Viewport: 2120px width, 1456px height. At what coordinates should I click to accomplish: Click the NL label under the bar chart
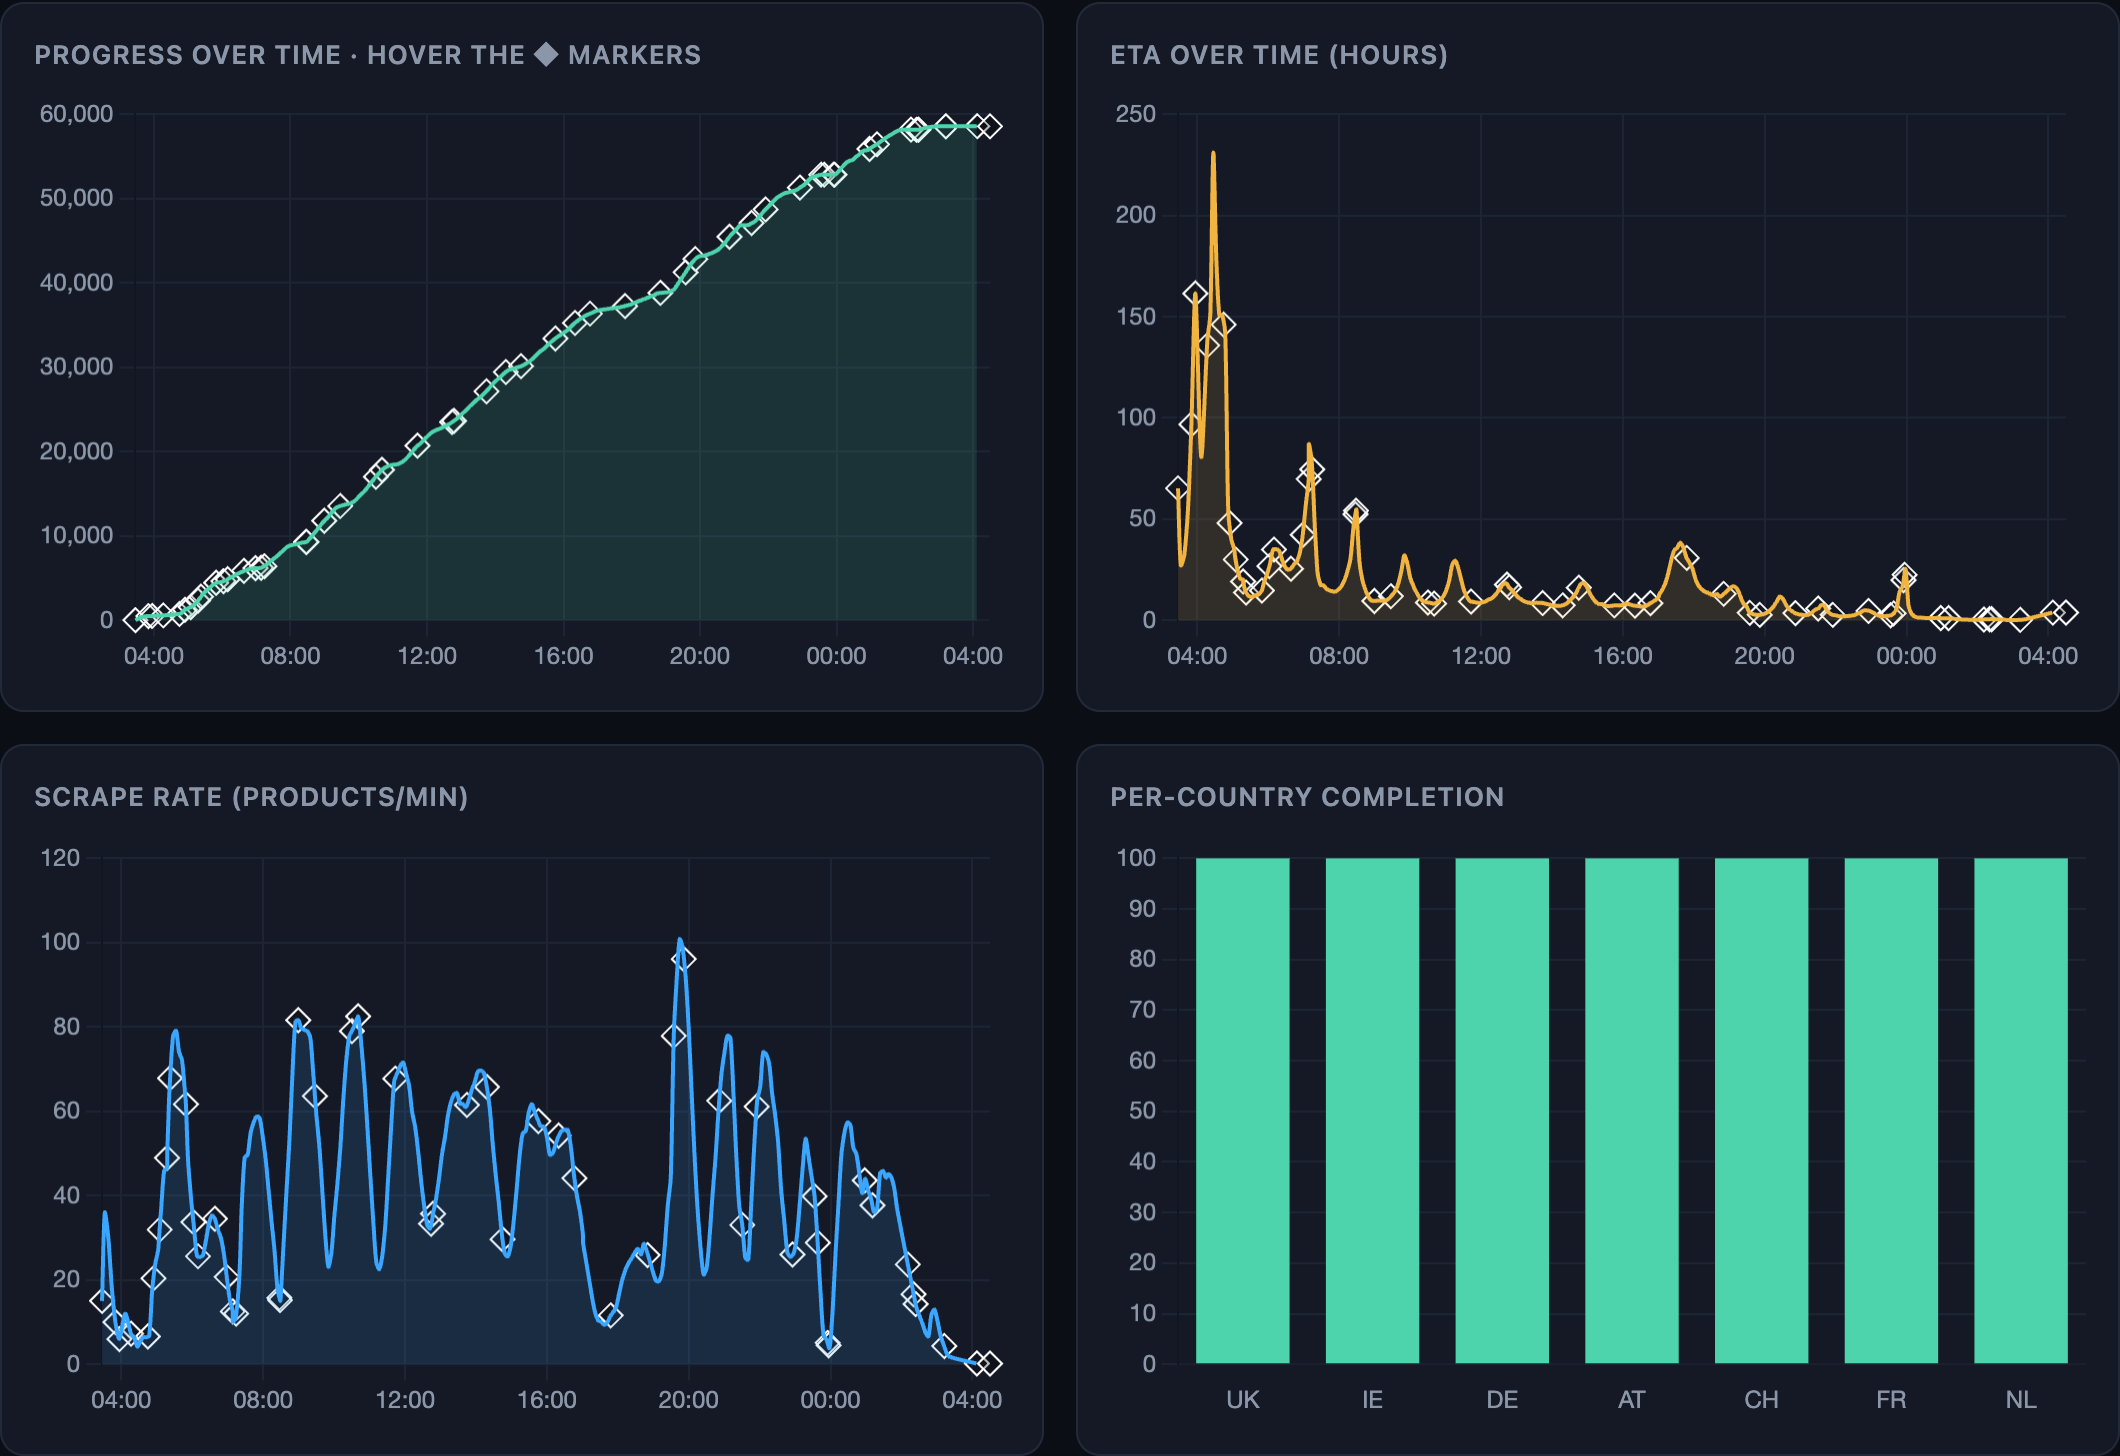(x=2021, y=1400)
